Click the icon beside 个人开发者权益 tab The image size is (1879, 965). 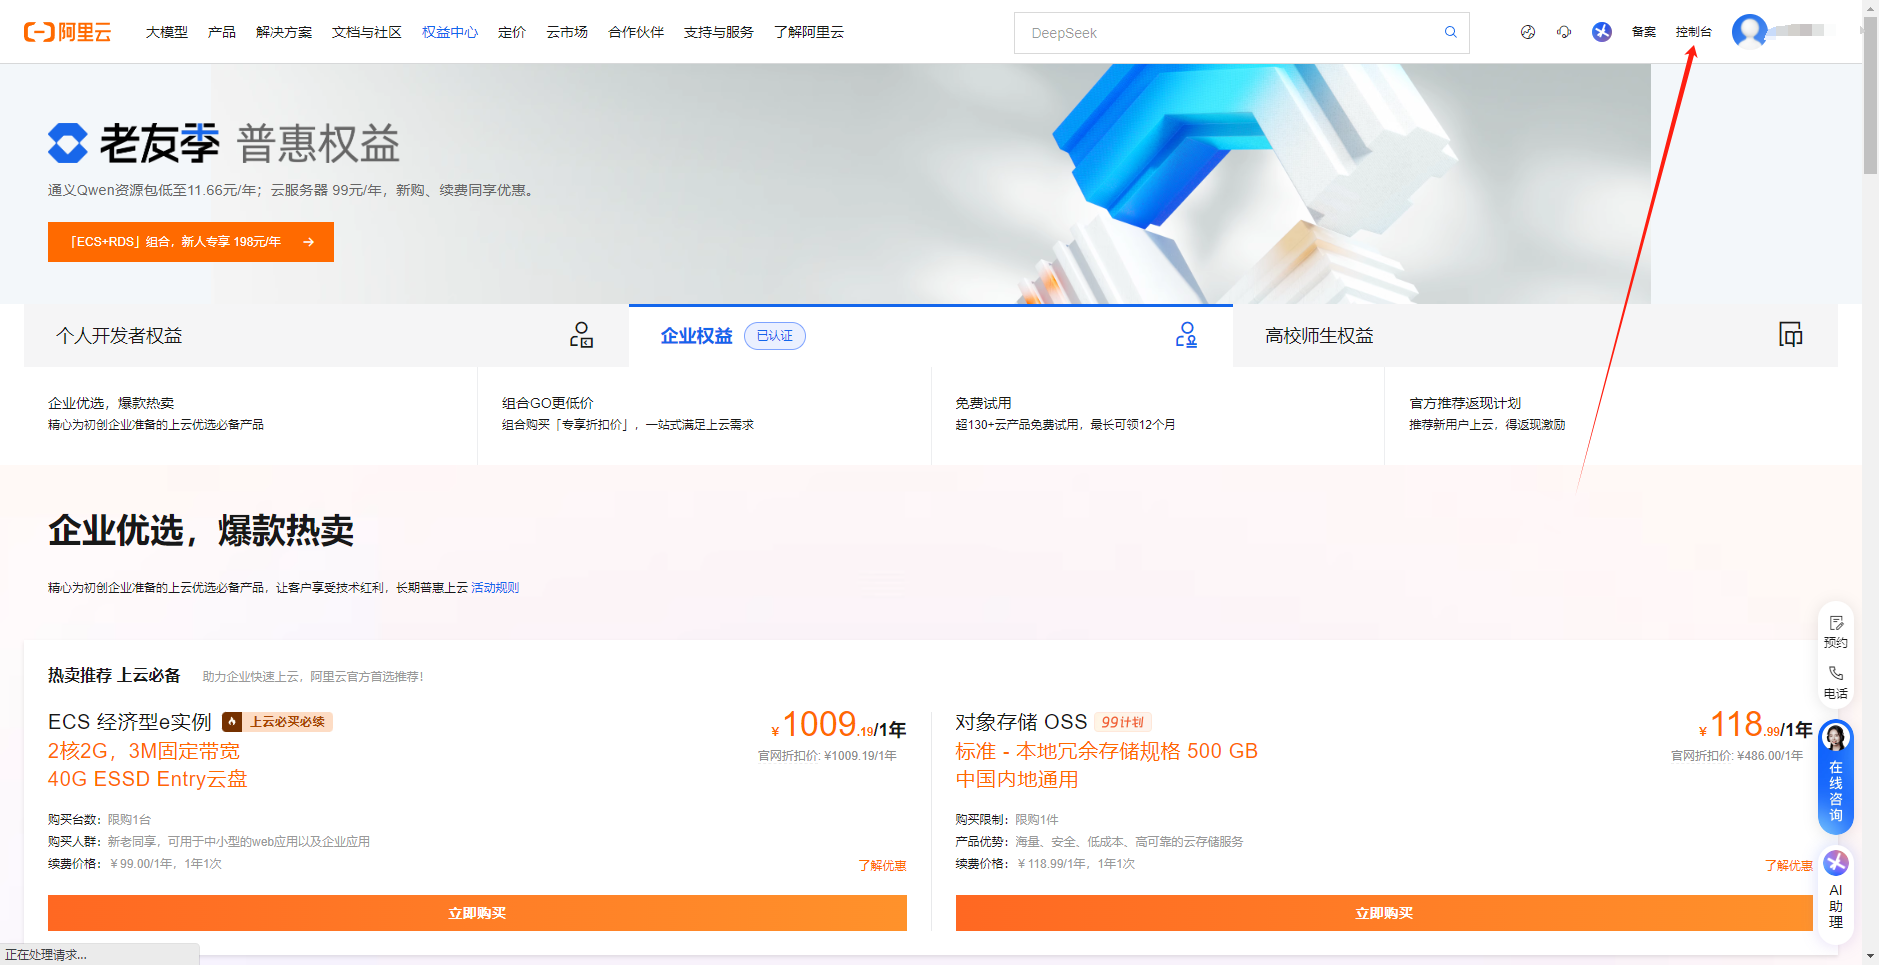click(x=582, y=335)
